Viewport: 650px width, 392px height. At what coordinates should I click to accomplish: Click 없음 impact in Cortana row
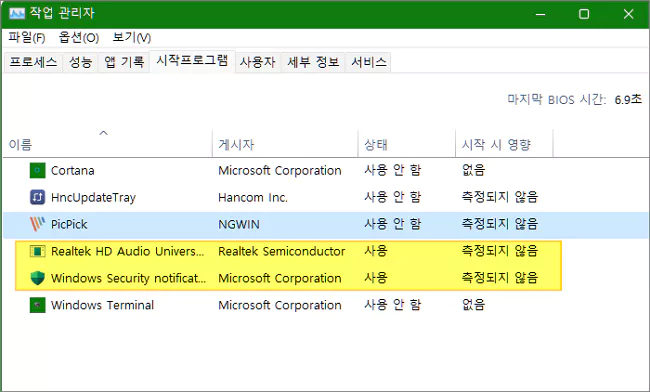(x=473, y=170)
